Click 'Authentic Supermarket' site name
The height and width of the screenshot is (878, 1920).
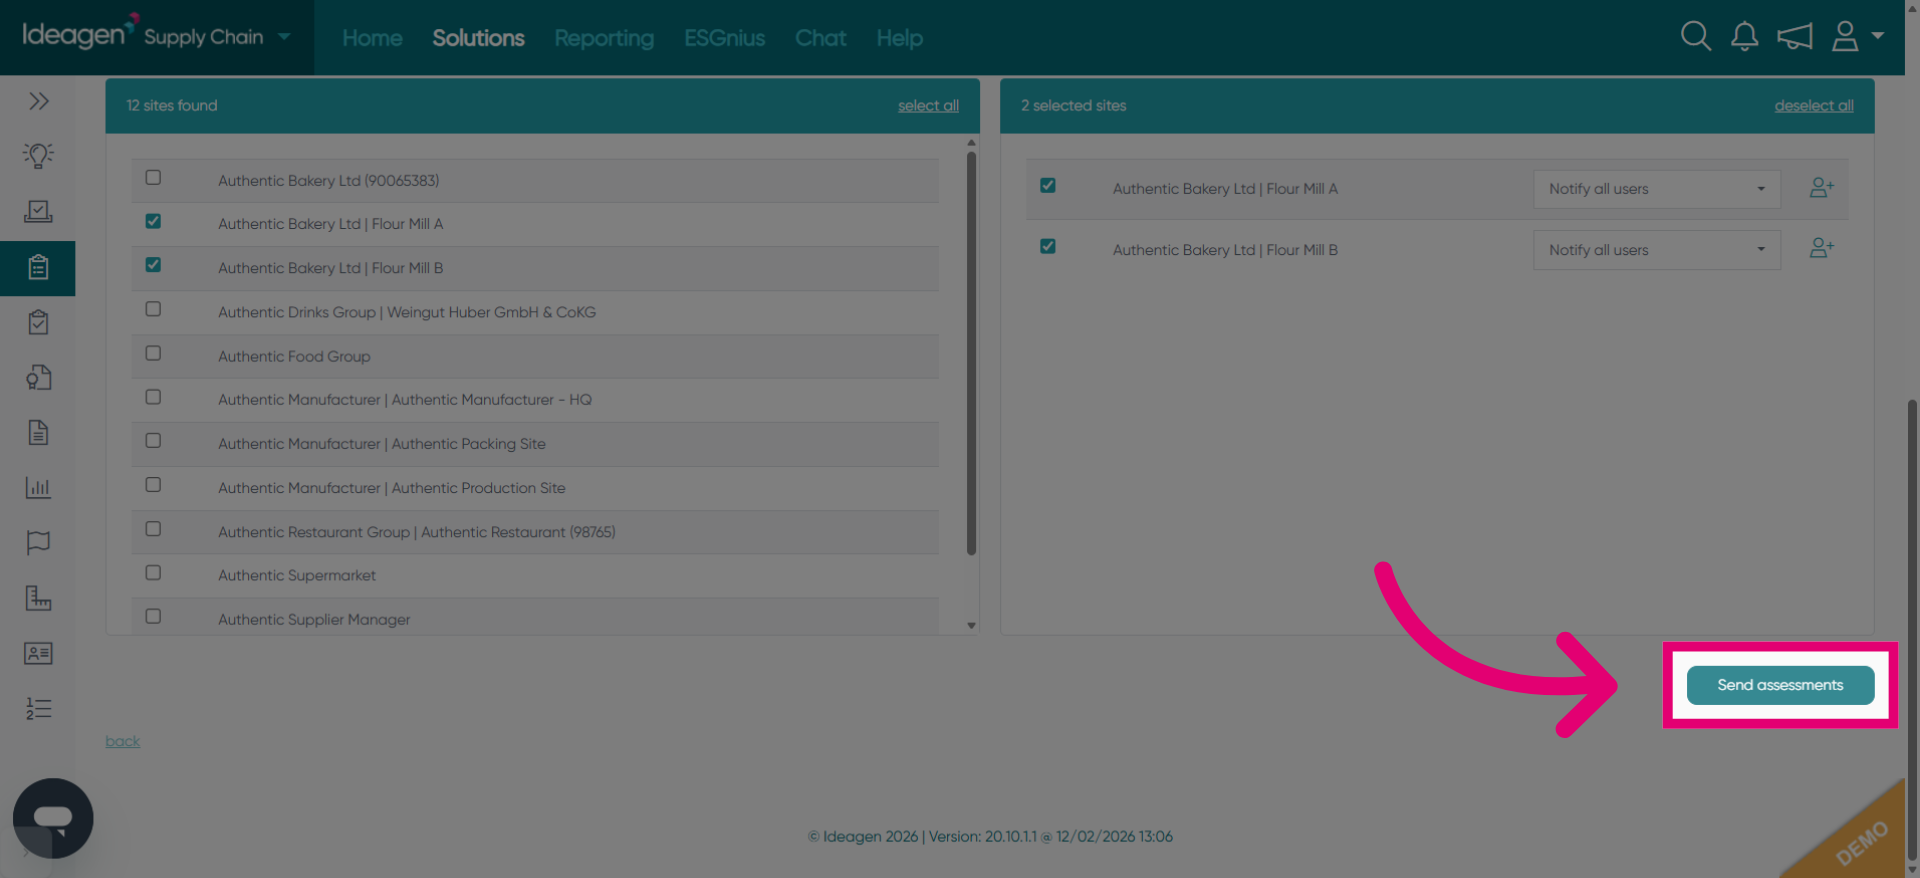click(x=297, y=575)
